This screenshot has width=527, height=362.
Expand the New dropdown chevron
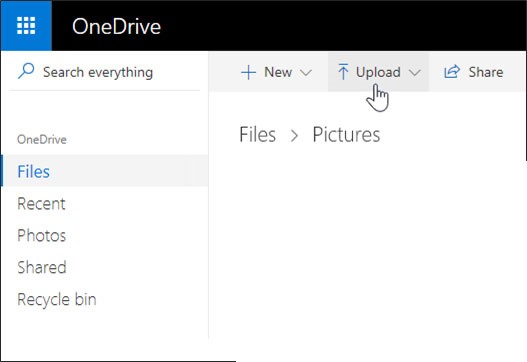[x=306, y=73]
